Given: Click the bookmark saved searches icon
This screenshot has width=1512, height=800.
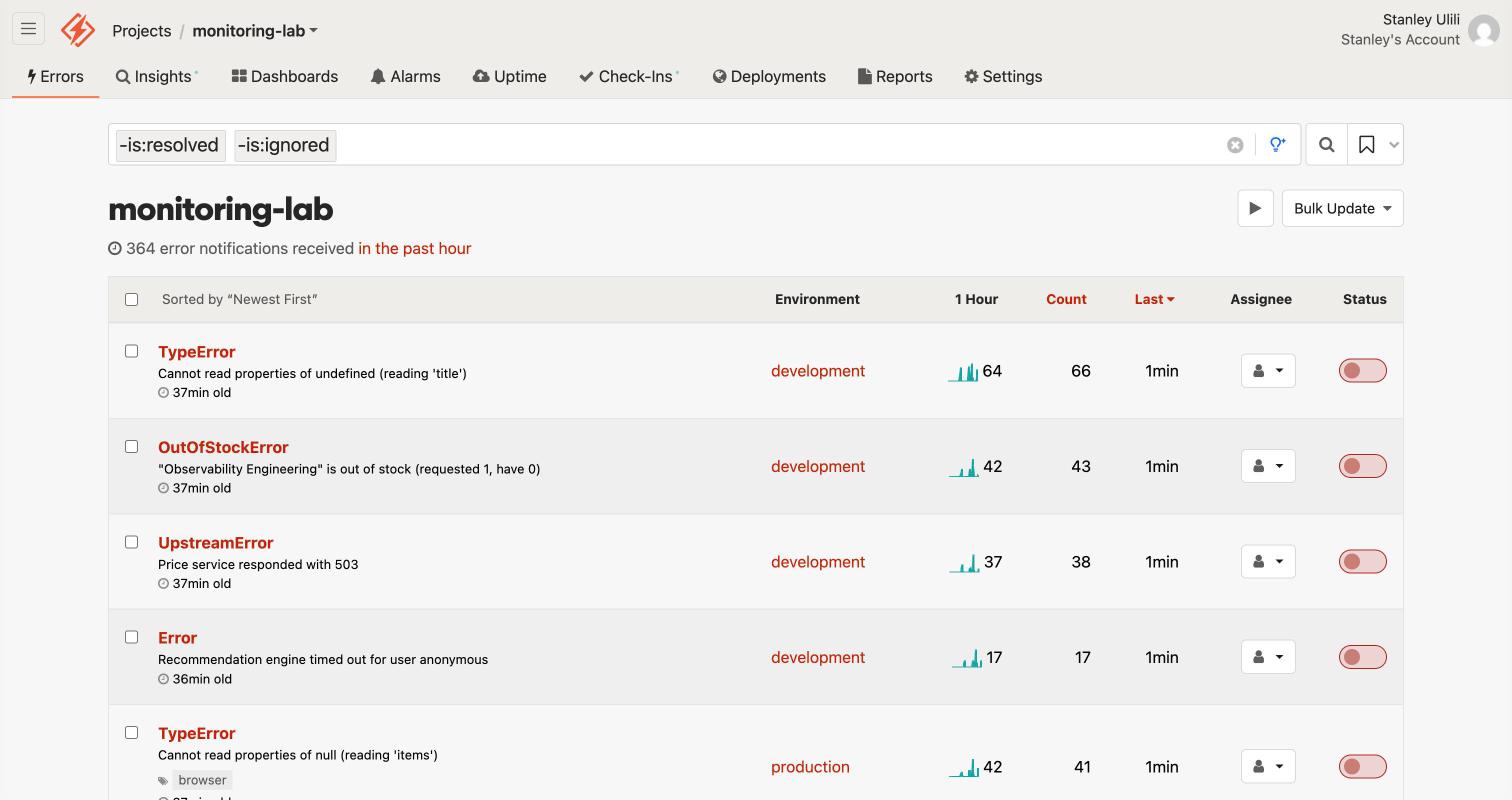Looking at the screenshot, I should tap(1366, 145).
